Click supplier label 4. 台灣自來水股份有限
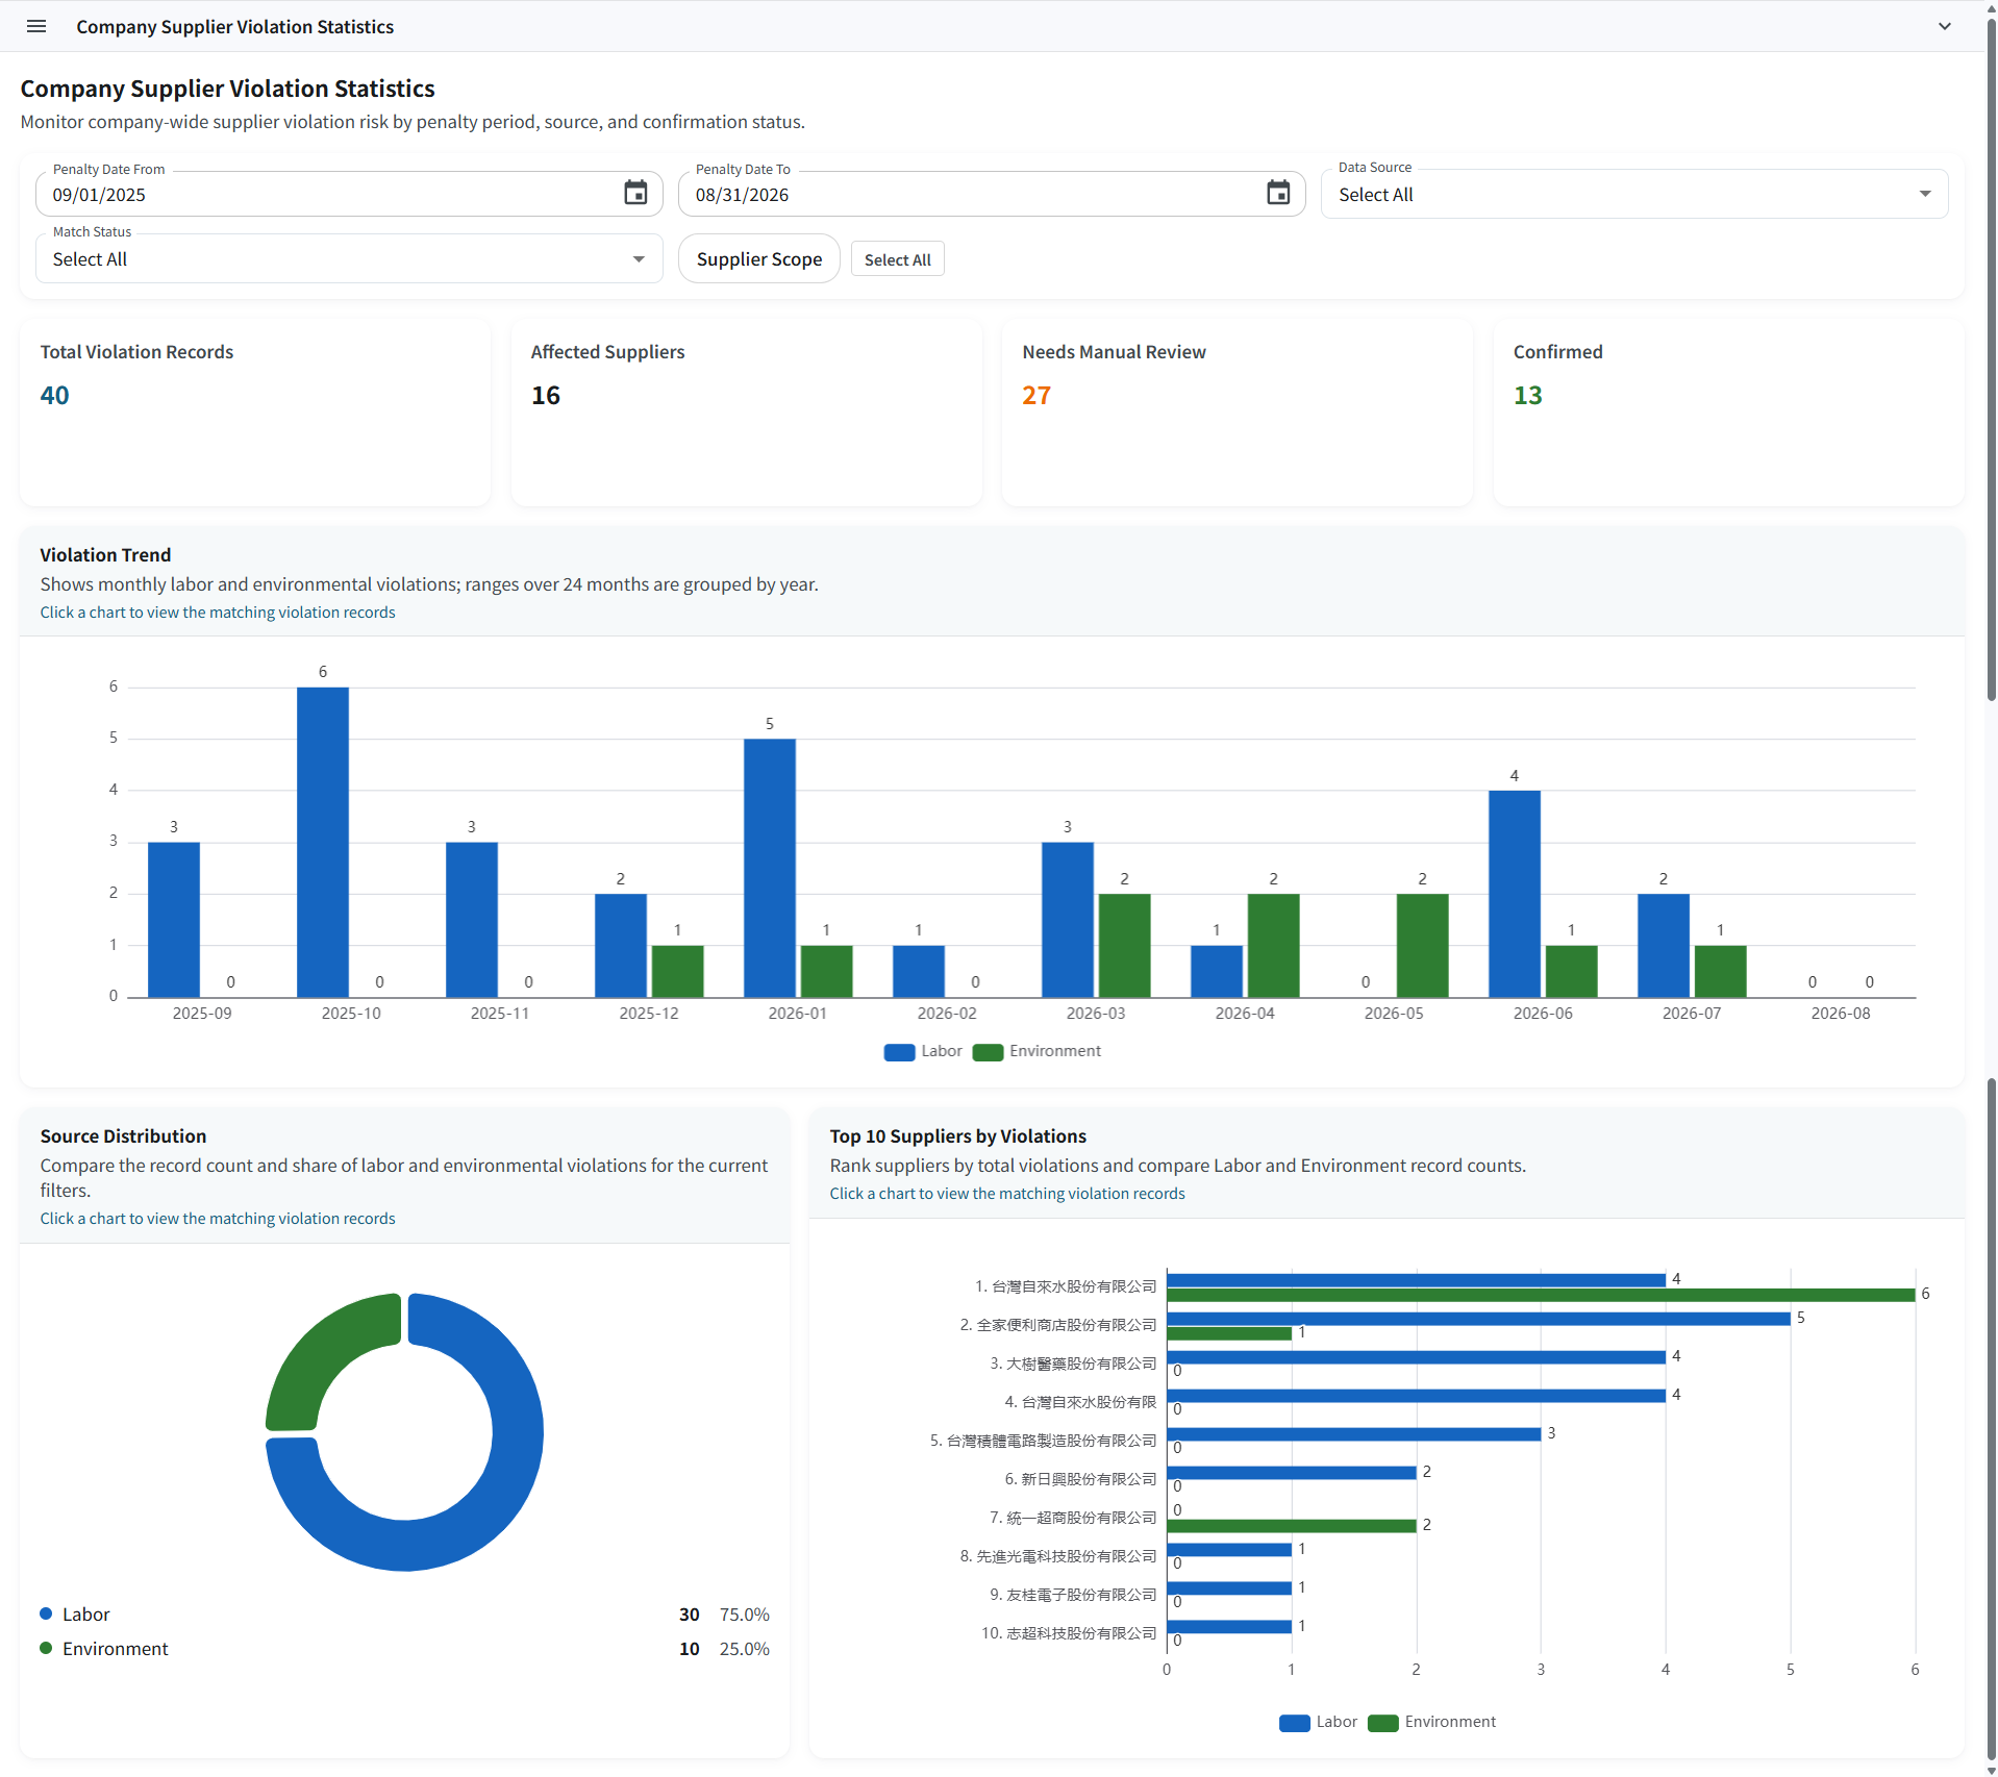This screenshot has width=1998, height=1777. click(x=1080, y=1402)
